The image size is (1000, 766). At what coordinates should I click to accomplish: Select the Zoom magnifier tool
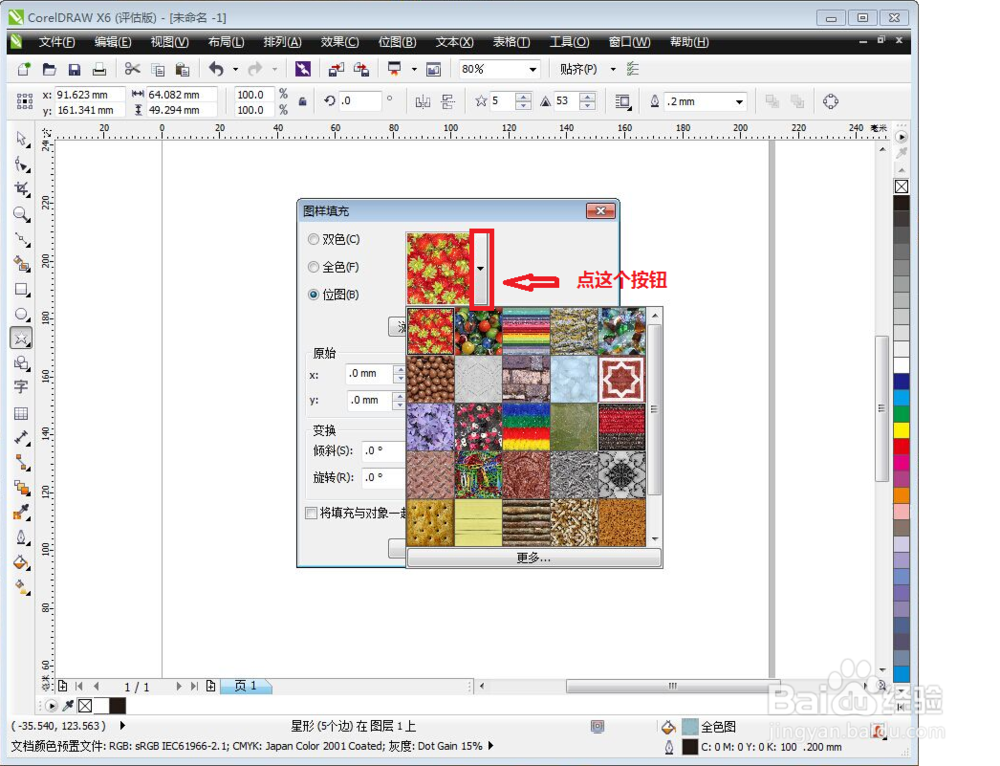tap(22, 214)
